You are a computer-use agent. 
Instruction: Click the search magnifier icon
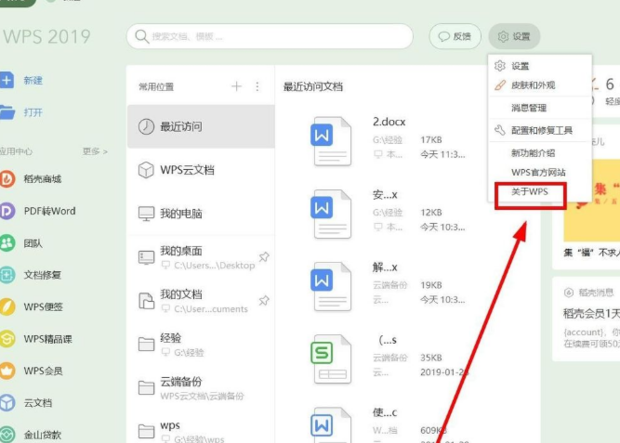141,36
